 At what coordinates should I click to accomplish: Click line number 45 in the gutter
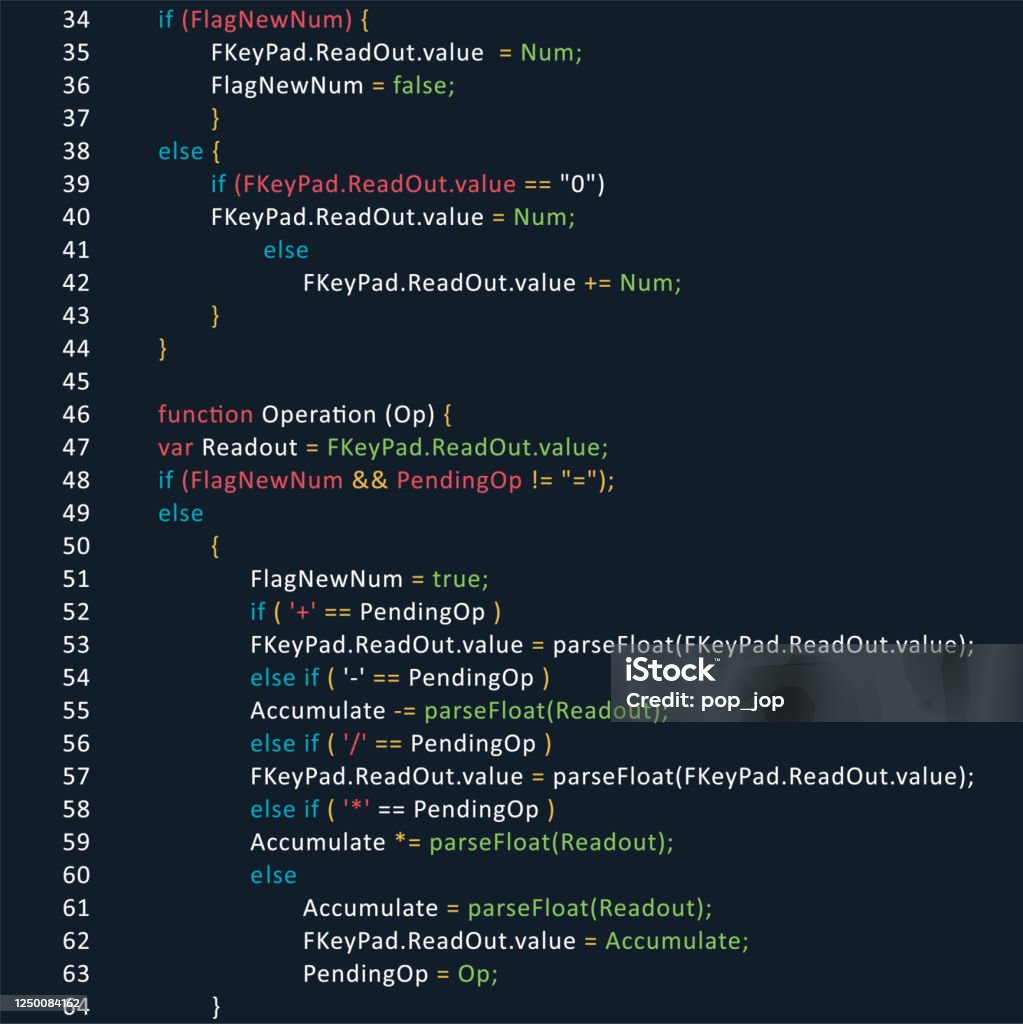point(76,381)
